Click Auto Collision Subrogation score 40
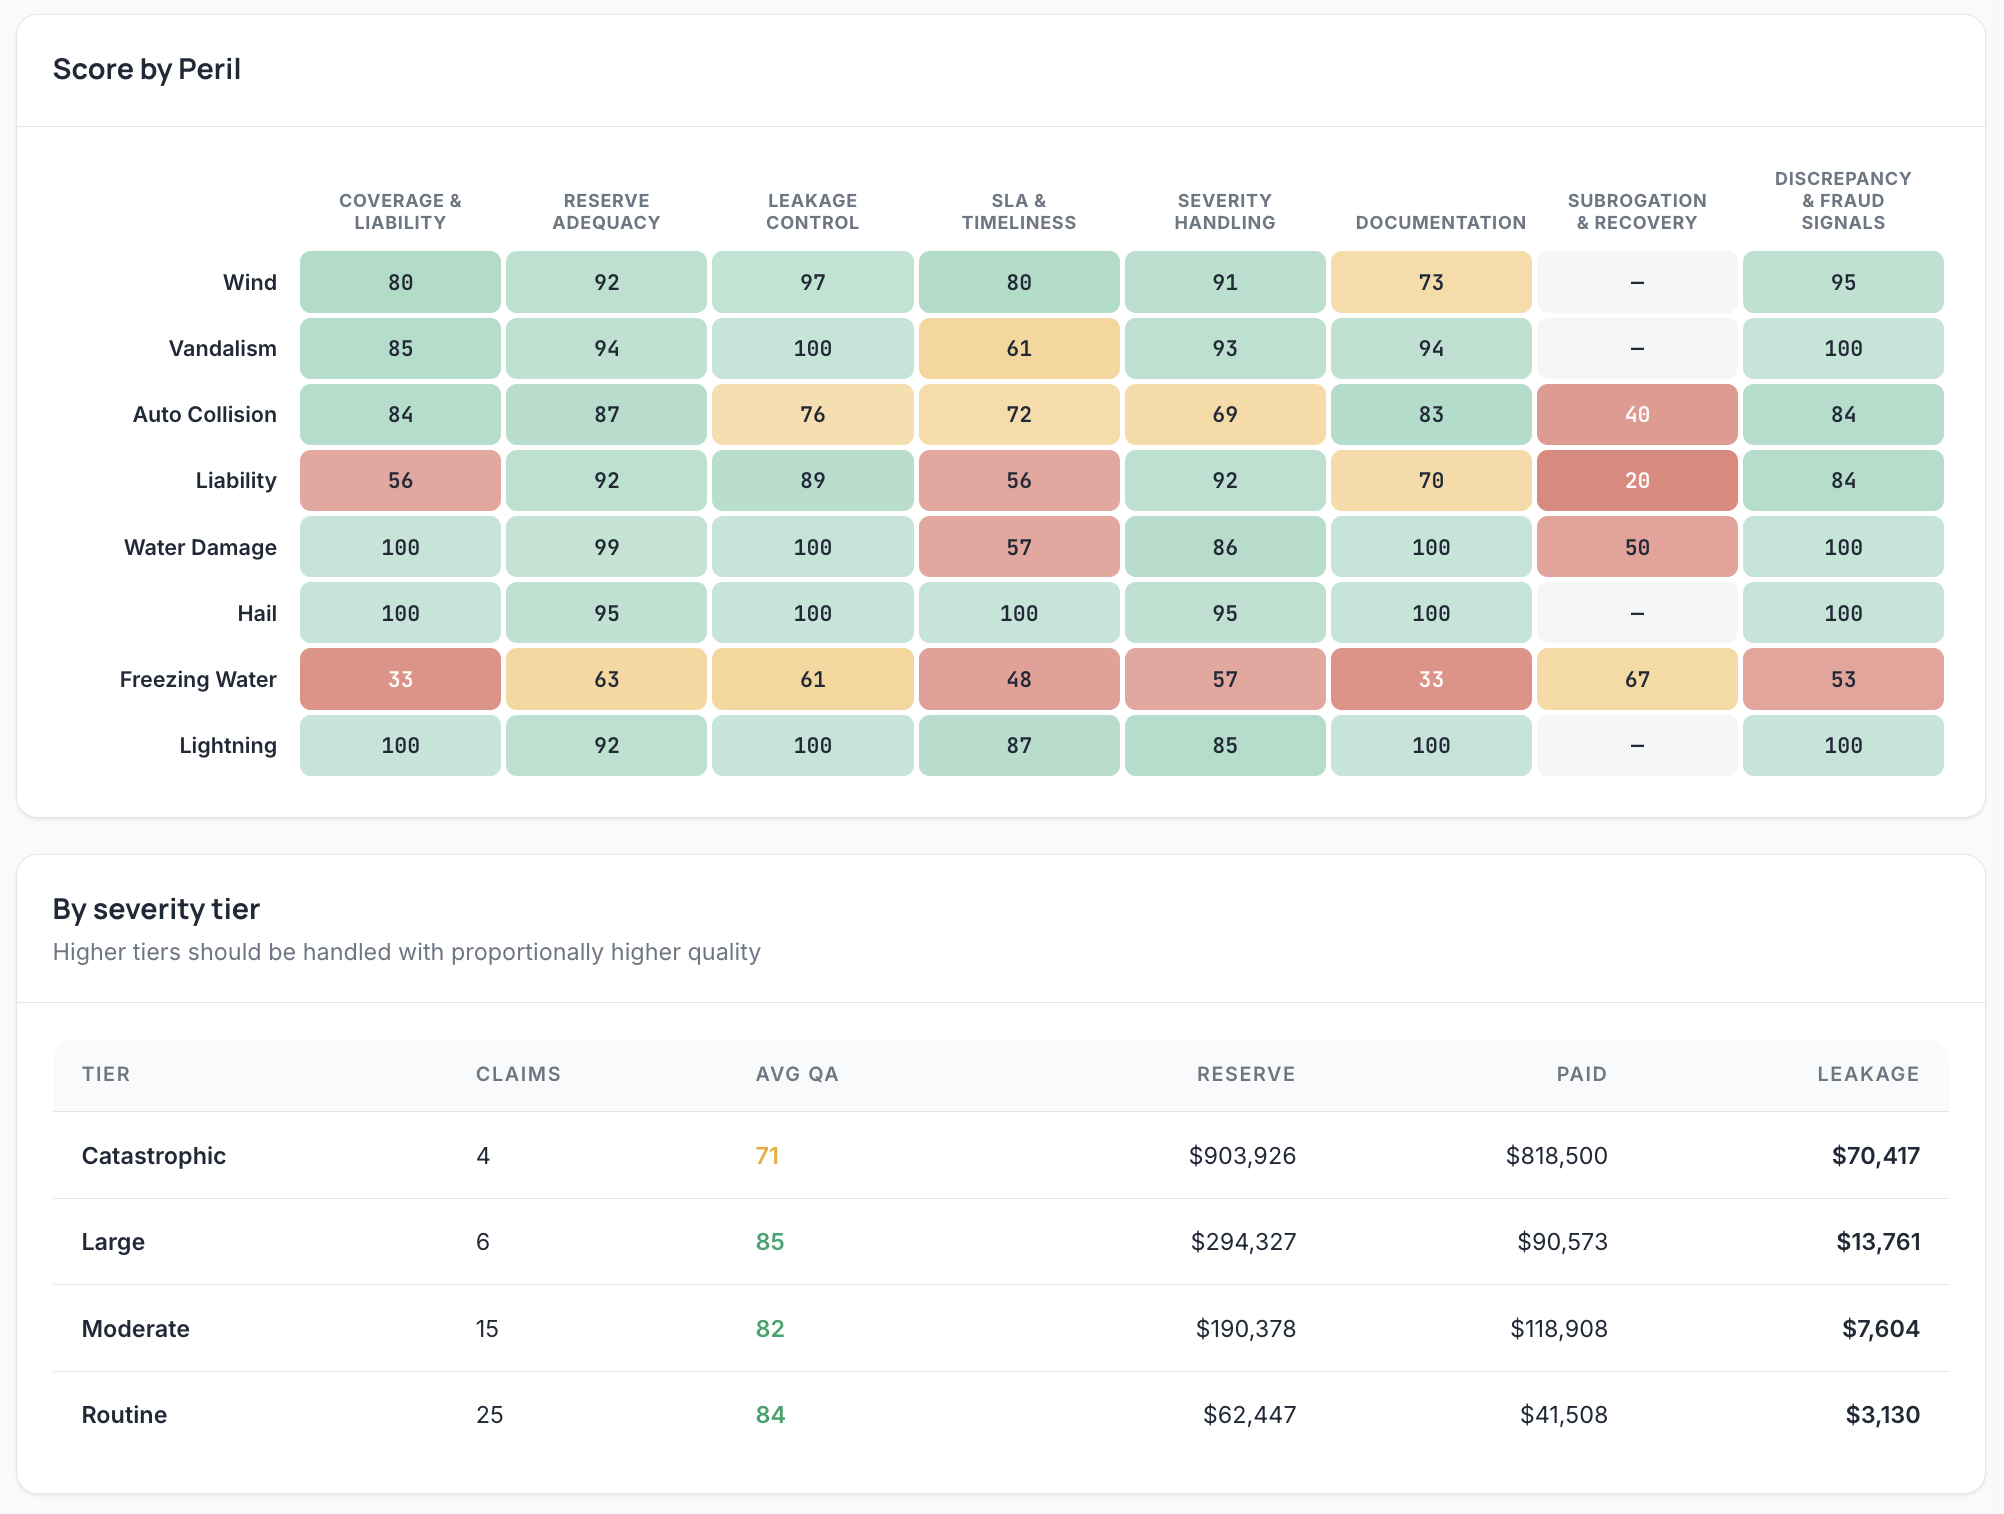2004x1514 pixels. point(1637,414)
